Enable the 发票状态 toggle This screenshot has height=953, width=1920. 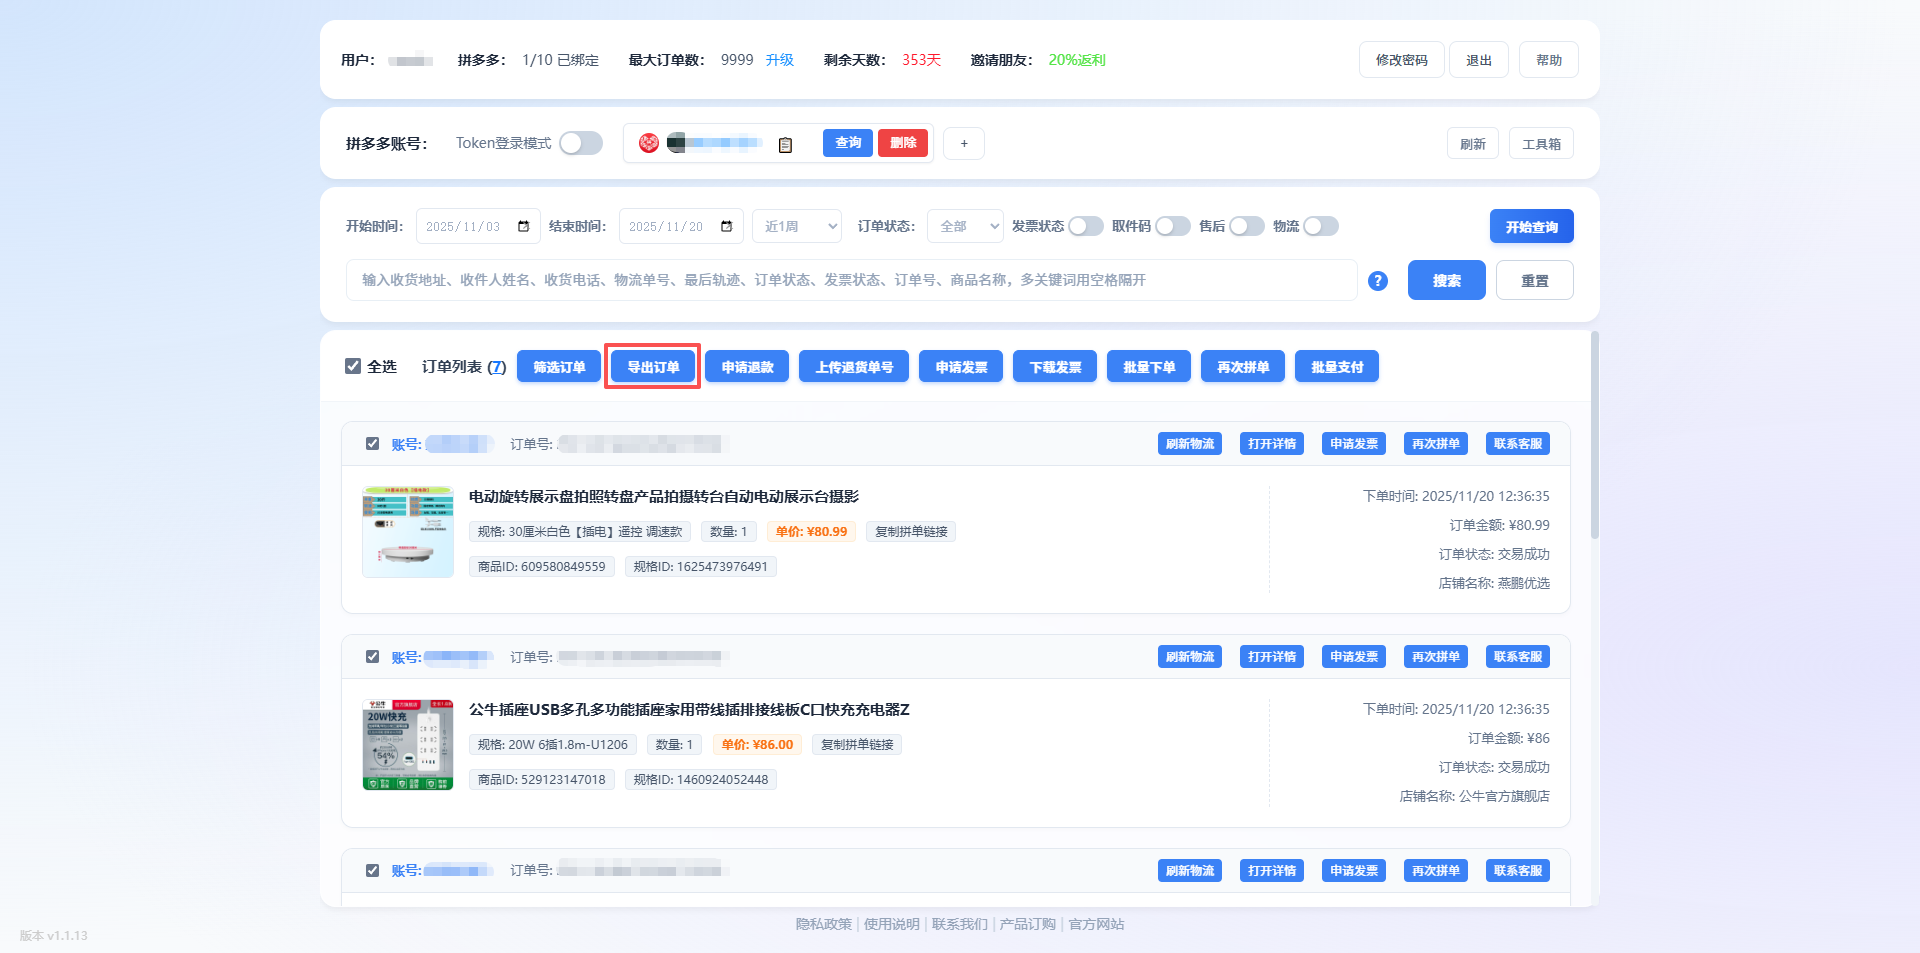click(x=1085, y=226)
